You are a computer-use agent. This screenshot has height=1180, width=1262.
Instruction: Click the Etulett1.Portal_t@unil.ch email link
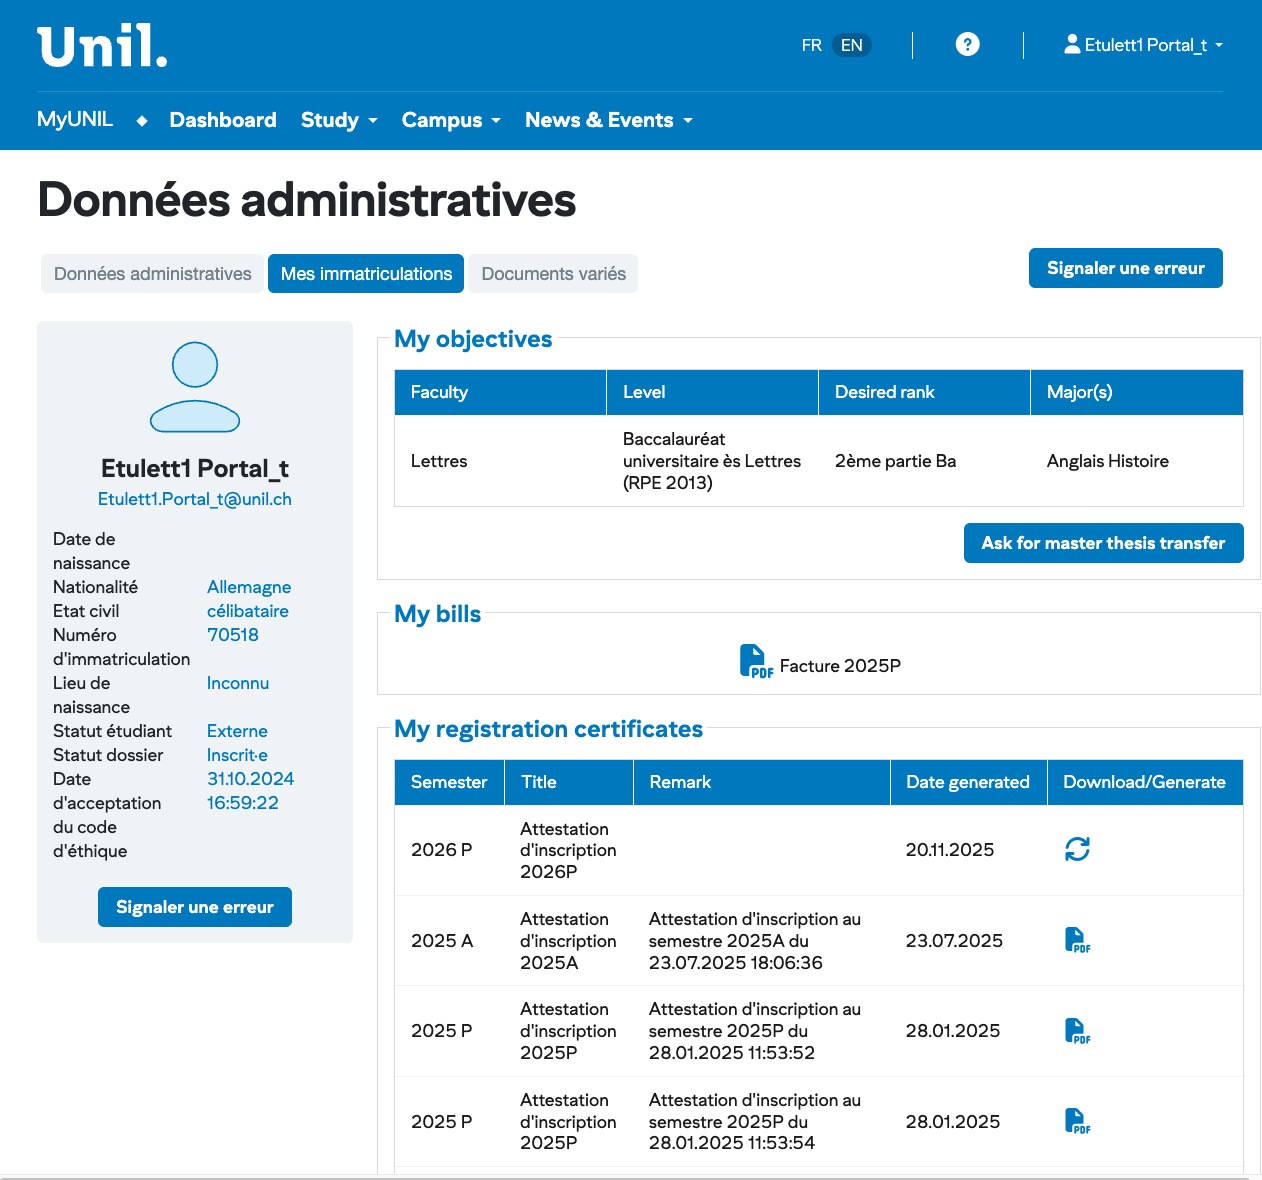pos(195,499)
